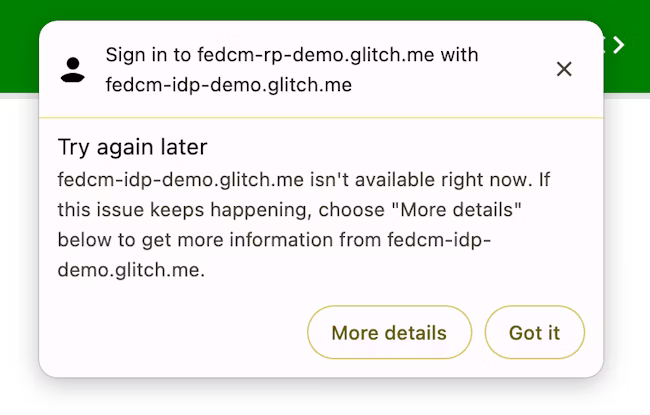This screenshot has height=415, width=650.
Task: Click the "Sign in to fedcm-rp-demo.glitch.me with" title line
Action: 291,54
